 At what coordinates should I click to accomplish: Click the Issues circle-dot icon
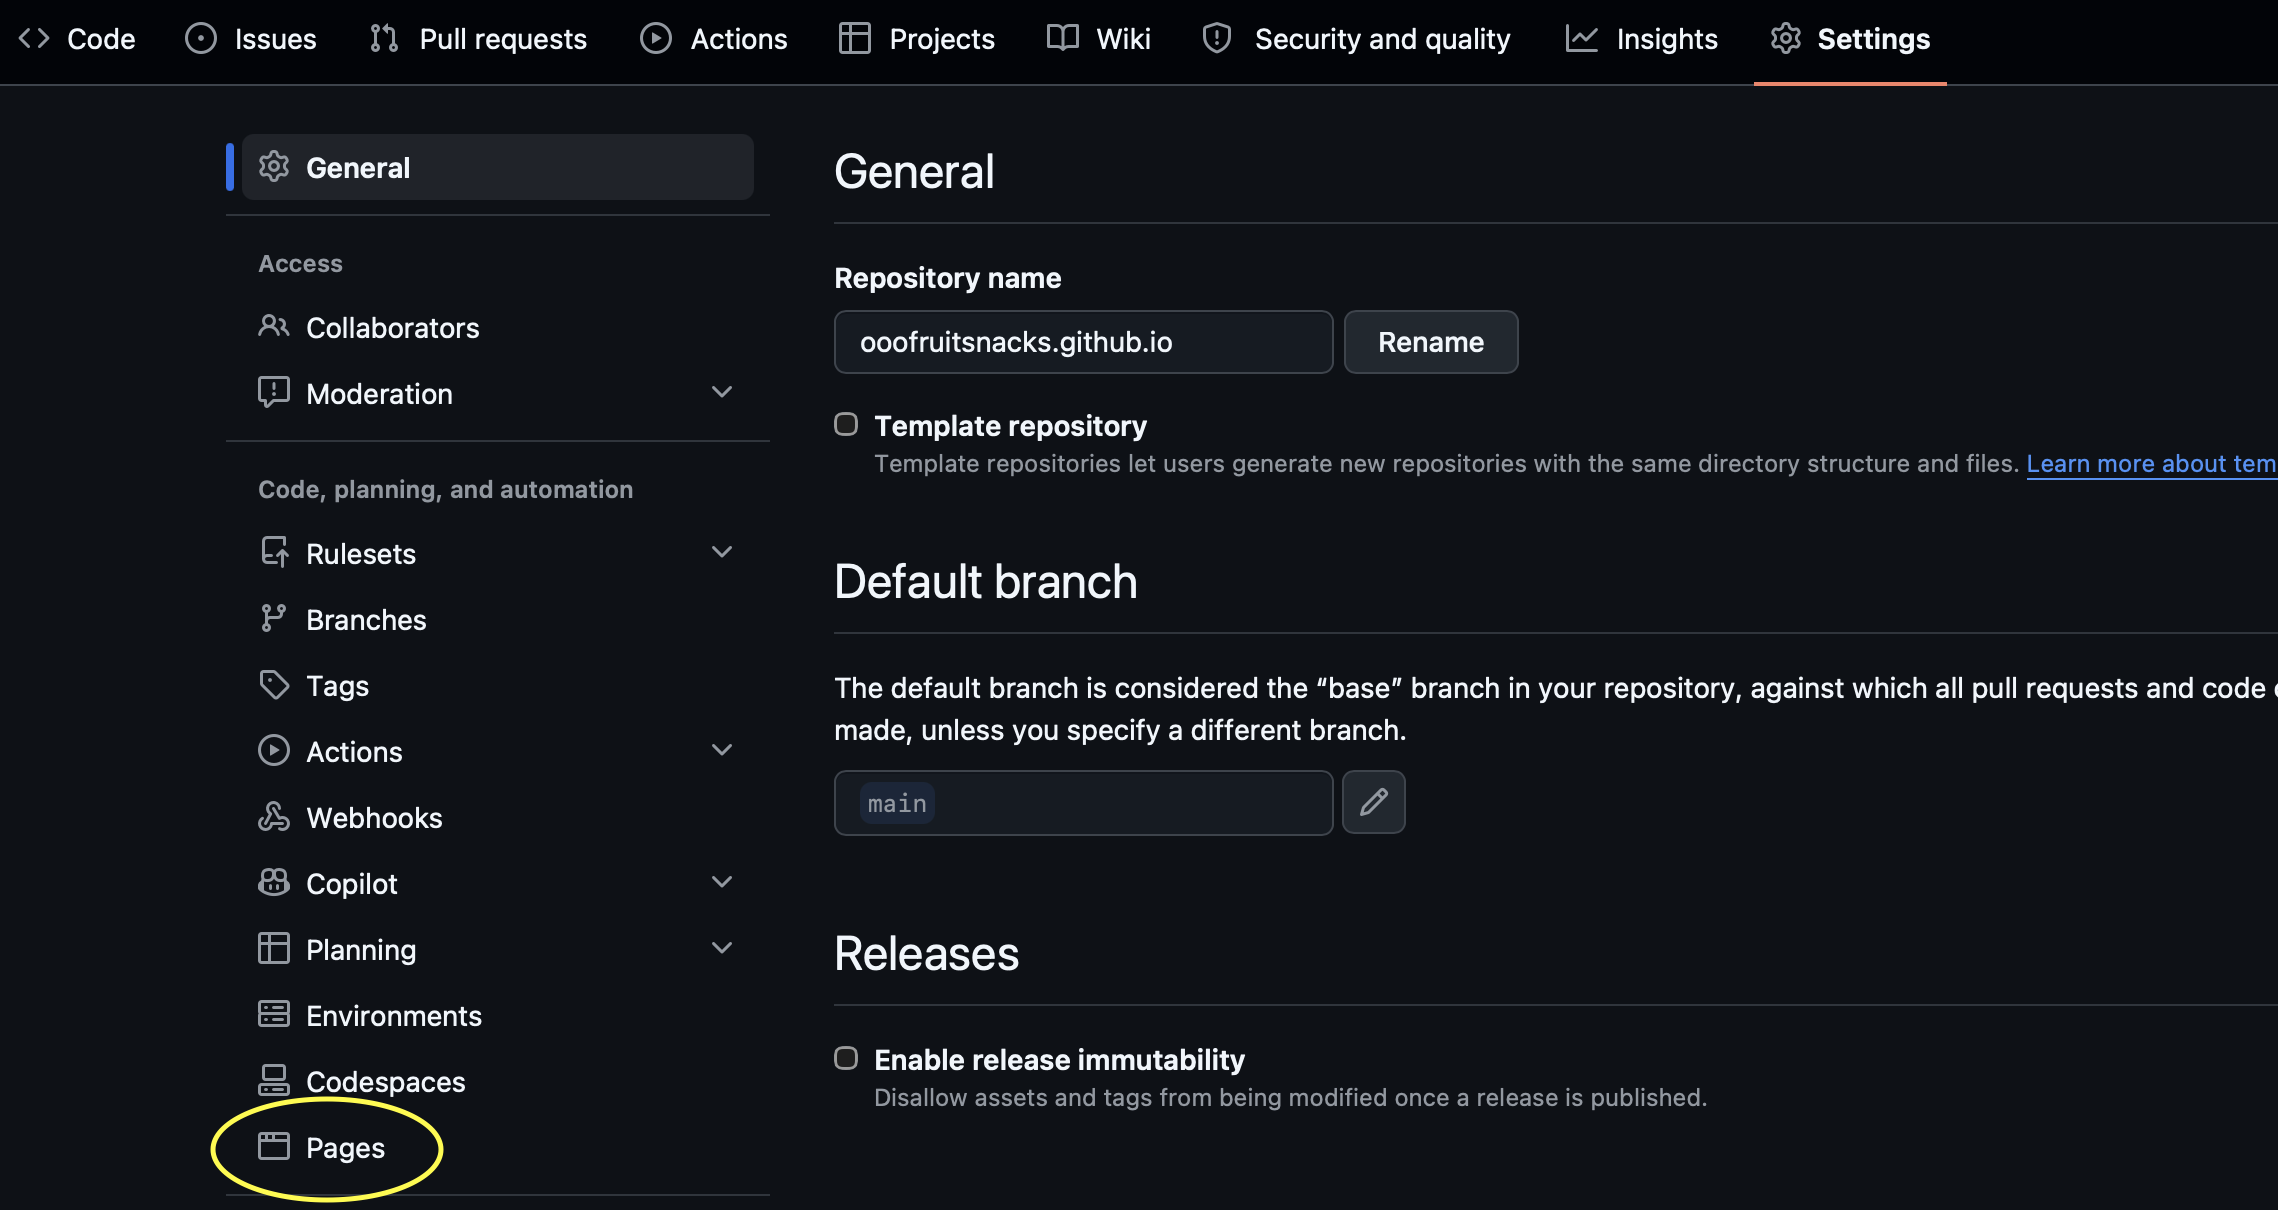click(201, 38)
